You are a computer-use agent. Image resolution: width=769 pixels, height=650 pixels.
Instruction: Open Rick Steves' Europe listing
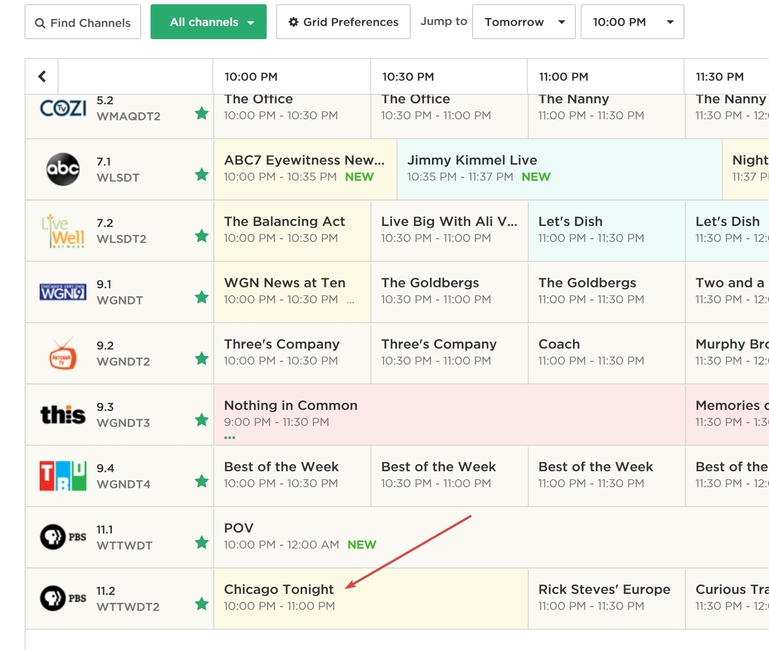tap(607, 598)
